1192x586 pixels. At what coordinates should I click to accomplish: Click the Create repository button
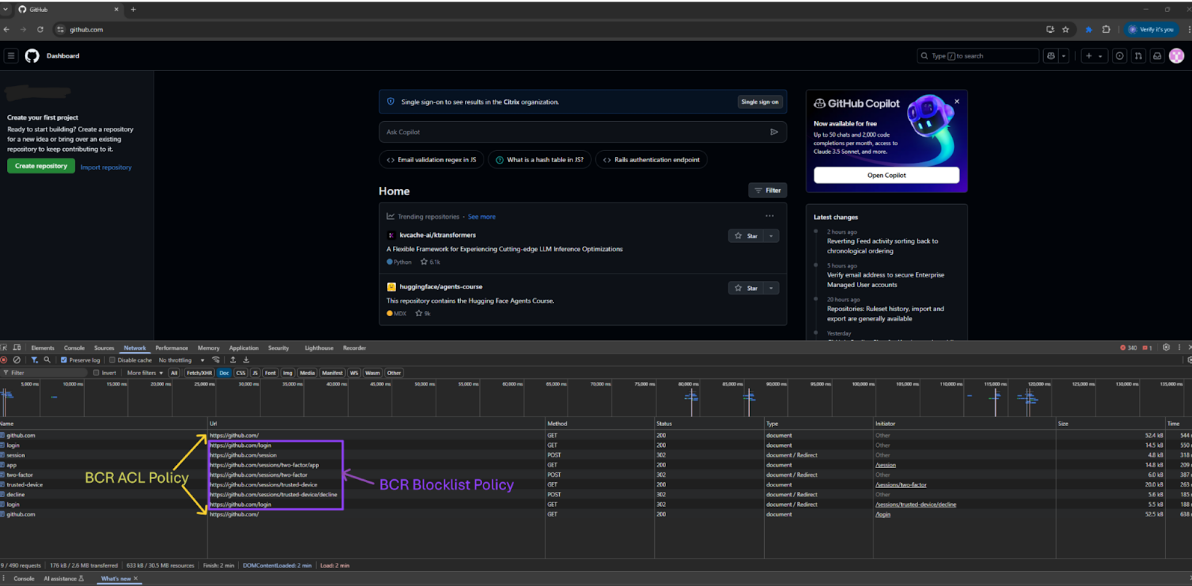pyautogui.click(x=41, y=166)
